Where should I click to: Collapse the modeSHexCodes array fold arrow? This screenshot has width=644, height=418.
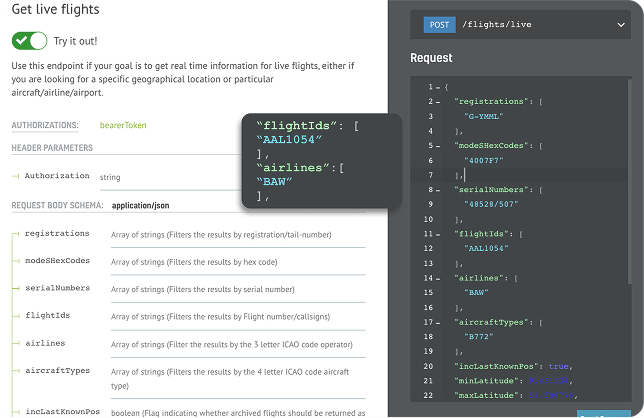[437, 144]
